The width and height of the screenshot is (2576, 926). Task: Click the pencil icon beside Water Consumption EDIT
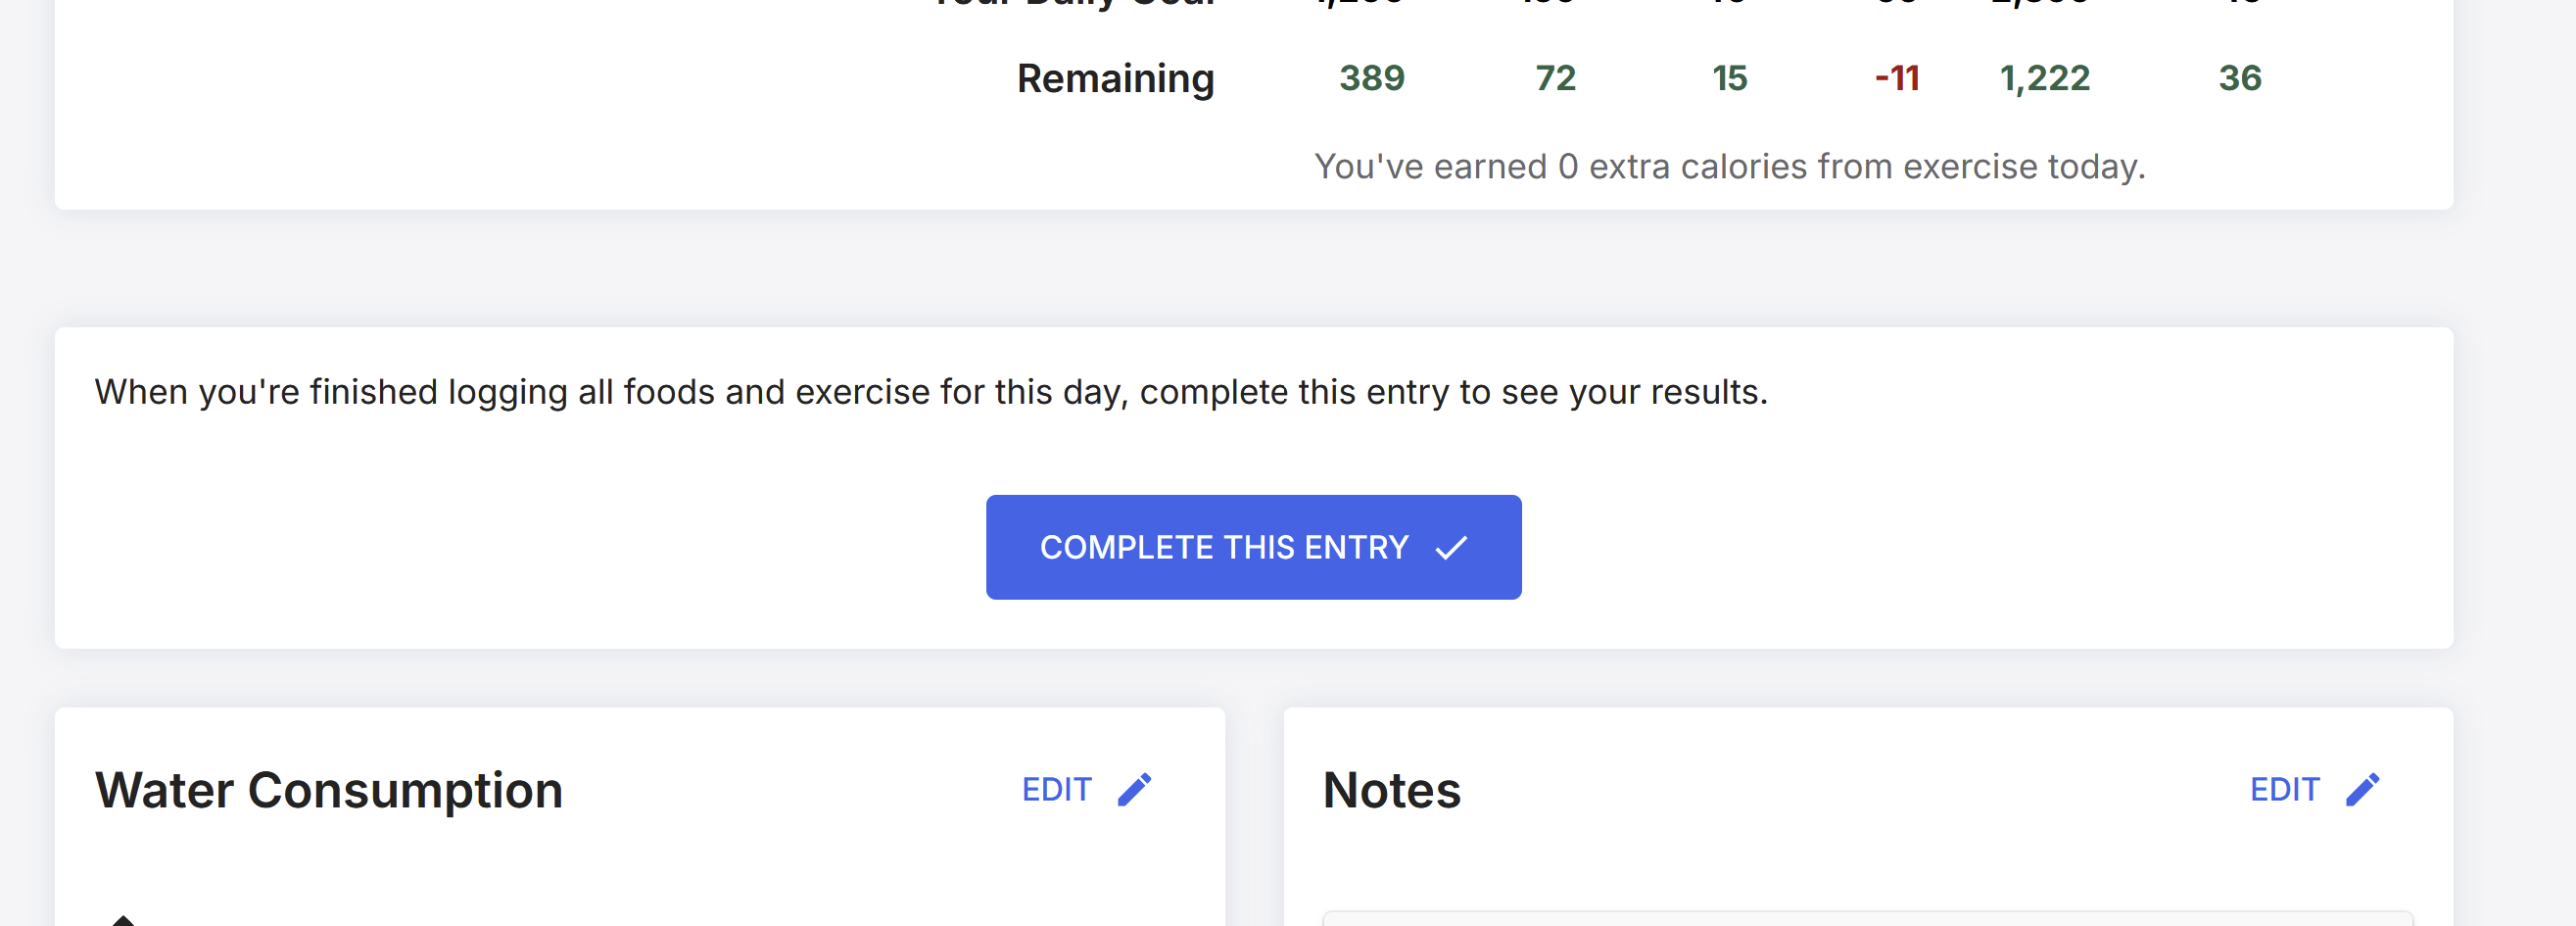click(x=1134, y=790)
